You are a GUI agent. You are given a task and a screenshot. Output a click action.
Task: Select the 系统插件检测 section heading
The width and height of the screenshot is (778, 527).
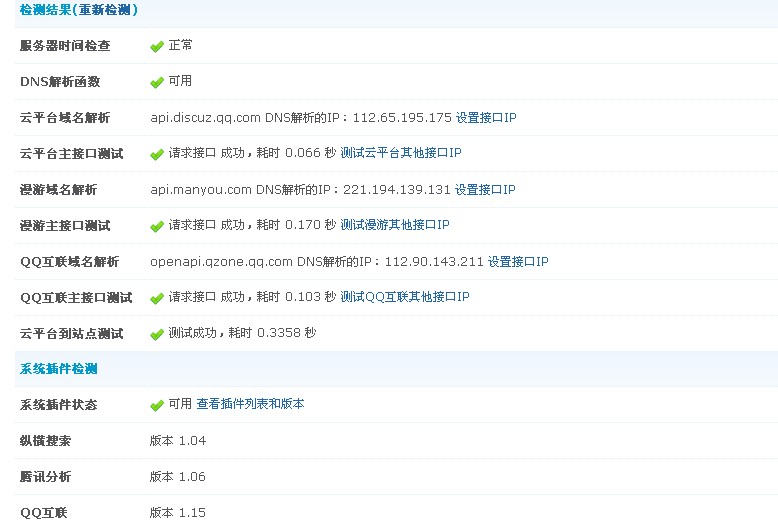click(x=59, y=369)
